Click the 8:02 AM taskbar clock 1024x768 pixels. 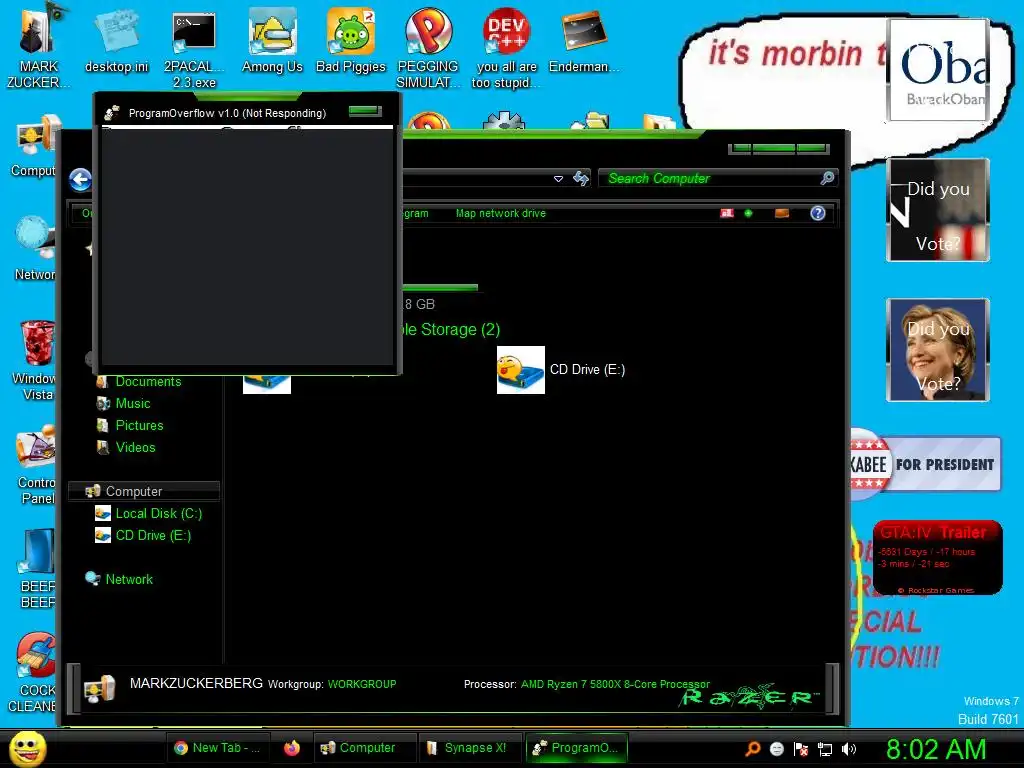[935, 749]
